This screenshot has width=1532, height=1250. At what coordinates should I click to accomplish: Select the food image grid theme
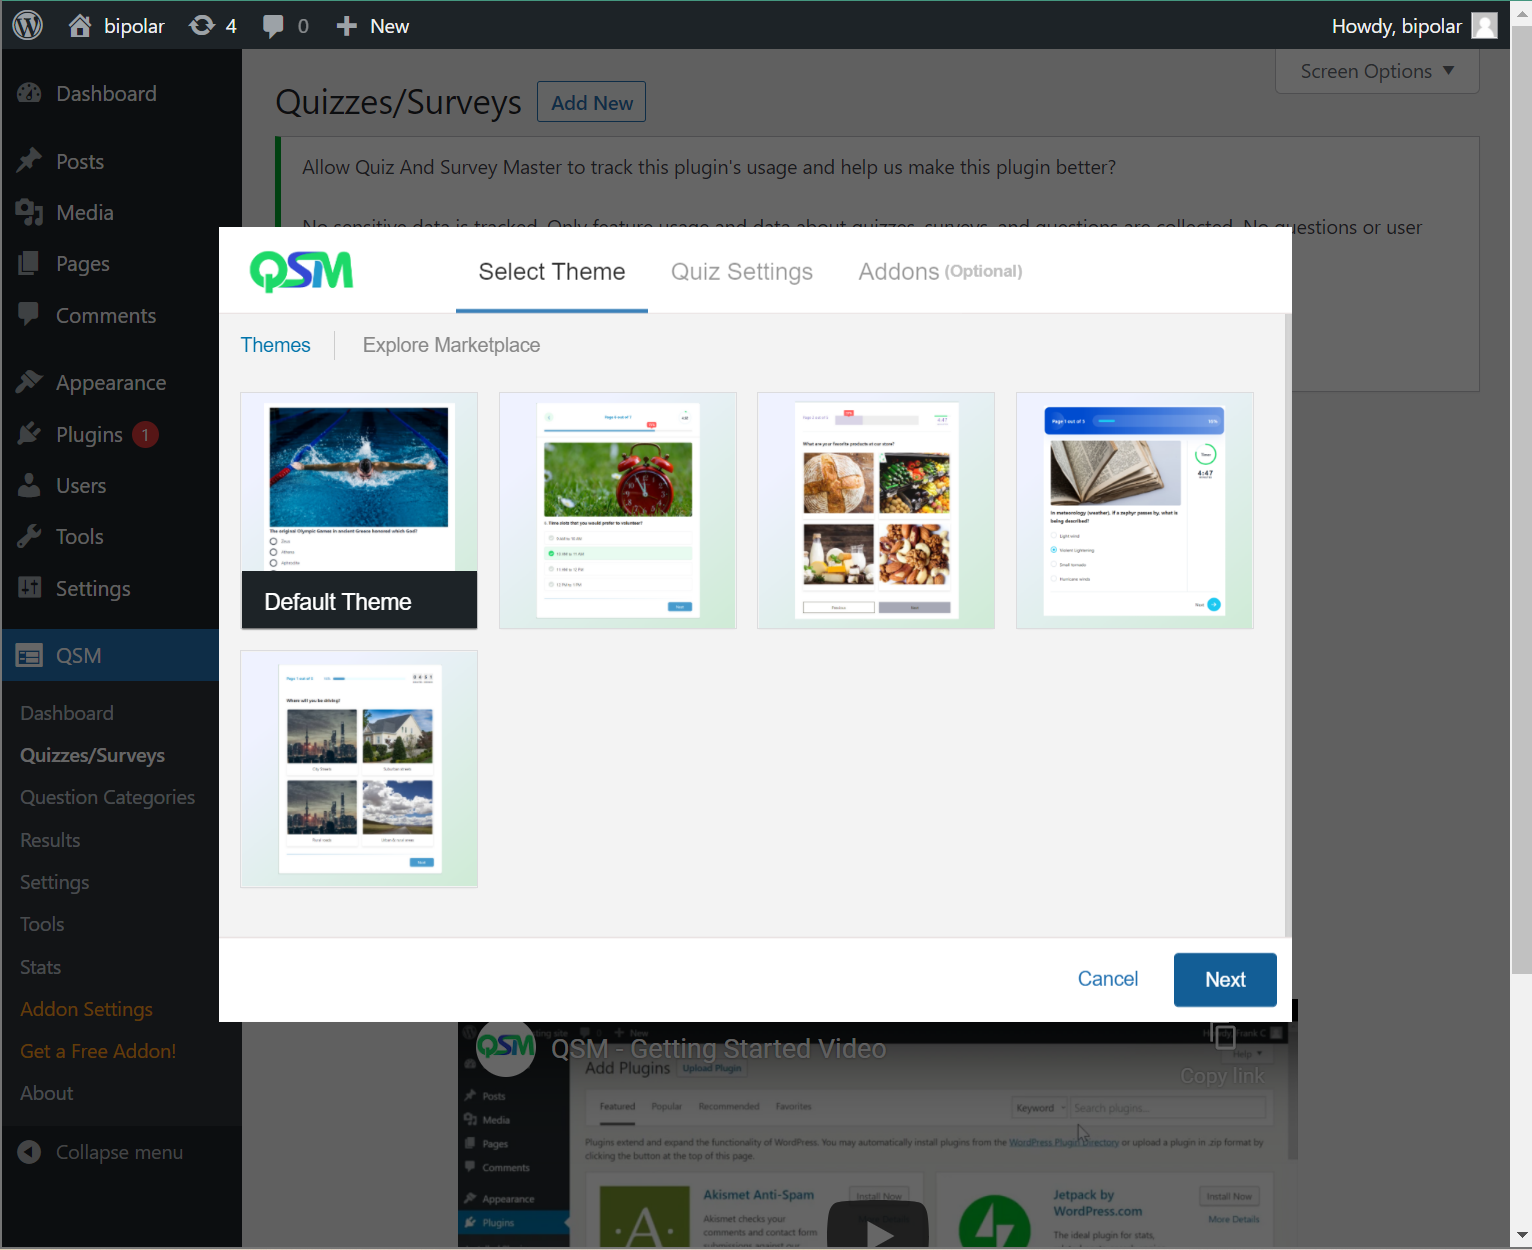[x=876, y=511]
